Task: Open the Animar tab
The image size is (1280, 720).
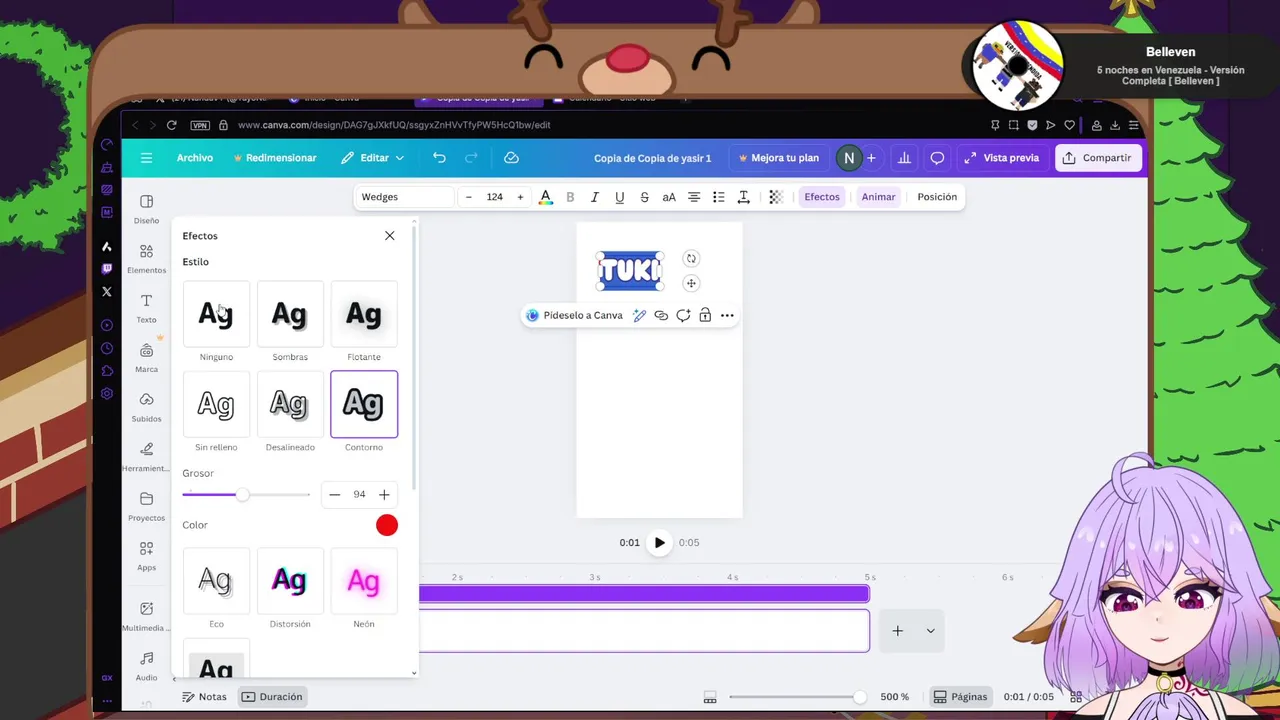Action: click(x=878, y=197)
